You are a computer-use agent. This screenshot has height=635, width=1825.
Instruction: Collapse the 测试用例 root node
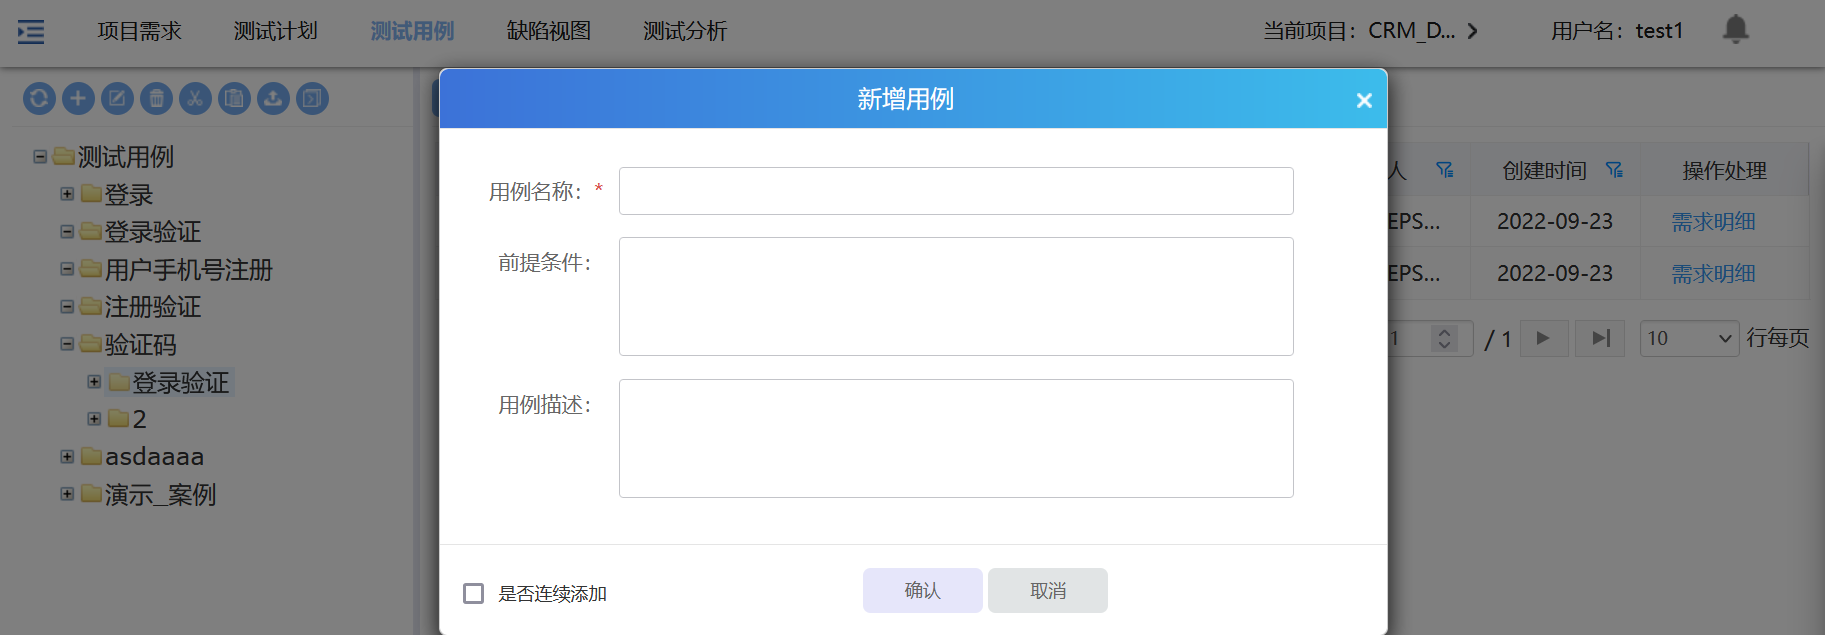(x=40, y=157)
